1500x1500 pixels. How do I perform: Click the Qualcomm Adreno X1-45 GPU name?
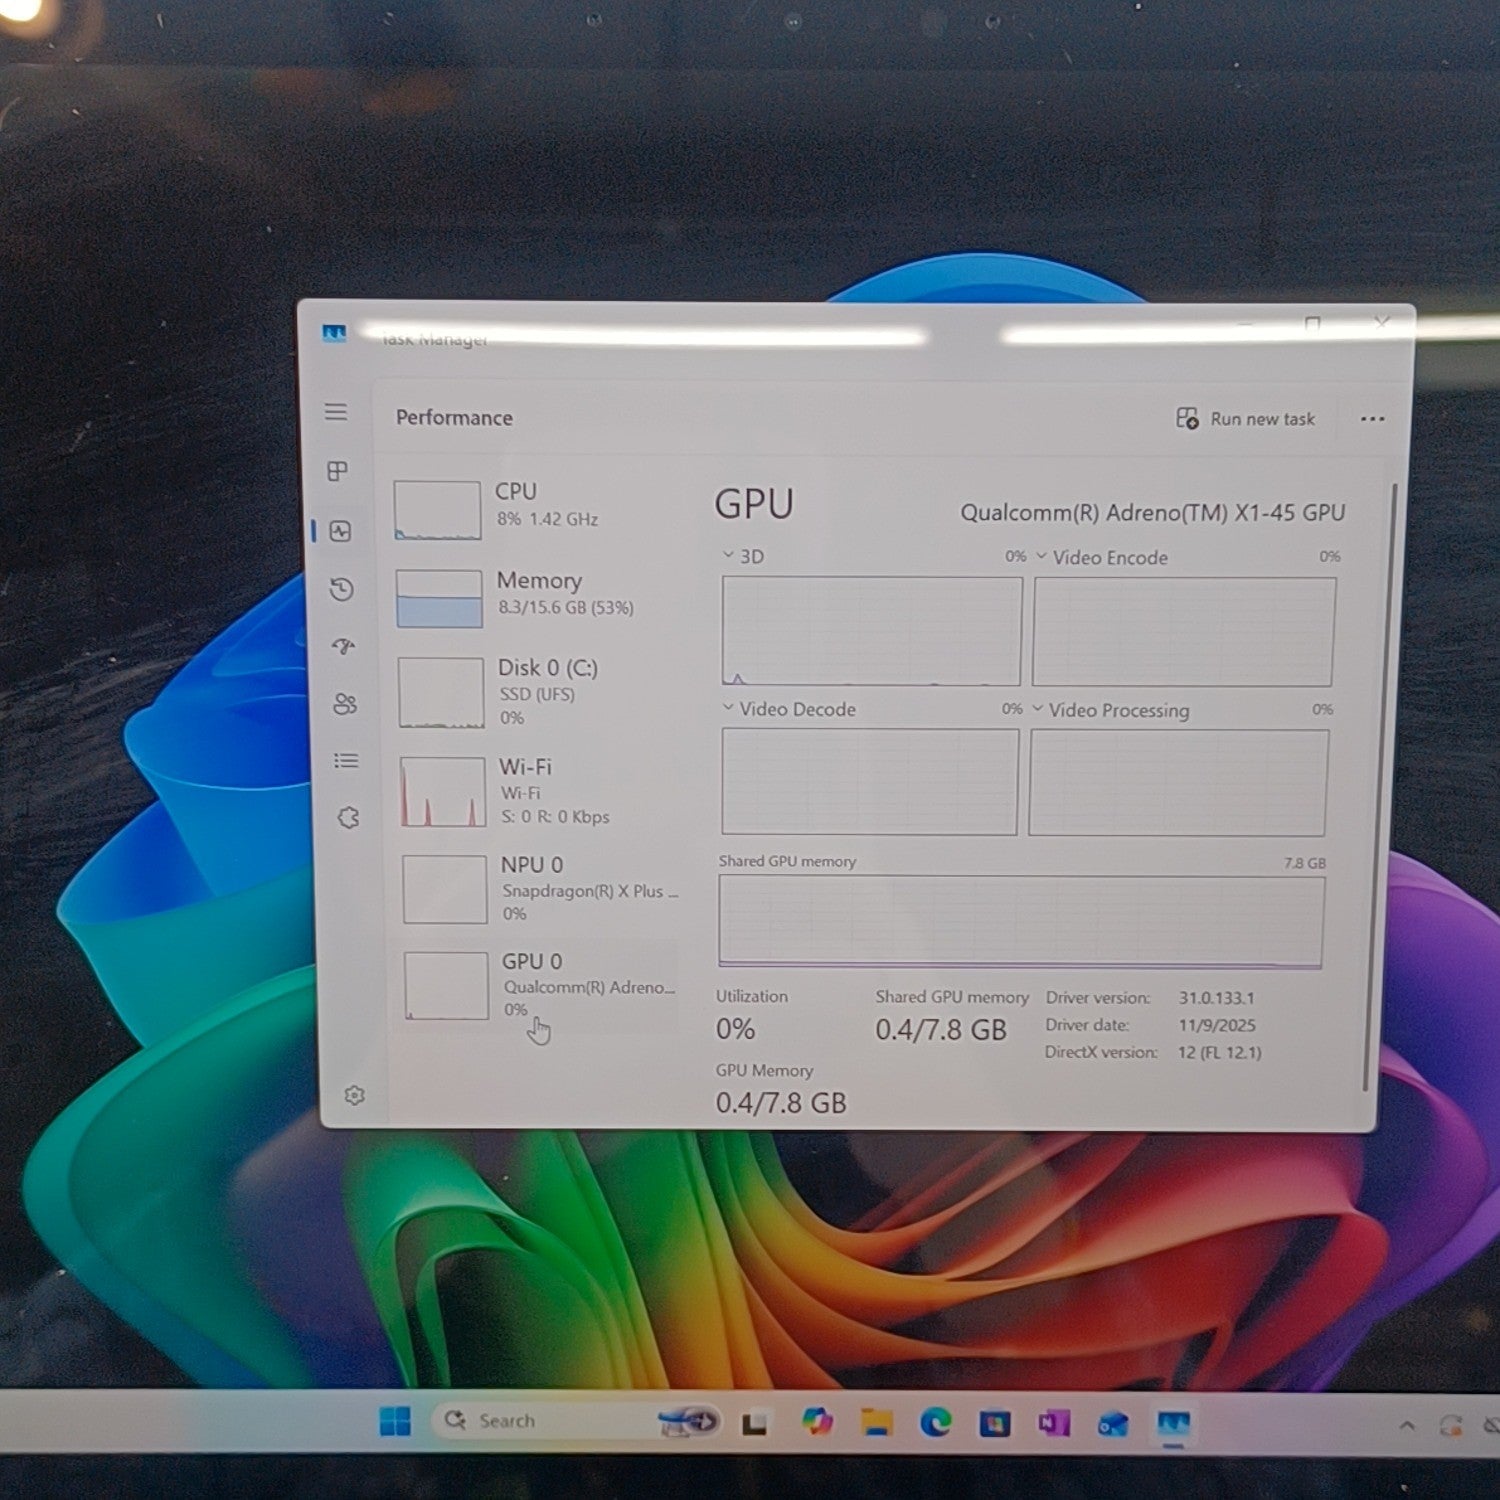(1152, 512)
